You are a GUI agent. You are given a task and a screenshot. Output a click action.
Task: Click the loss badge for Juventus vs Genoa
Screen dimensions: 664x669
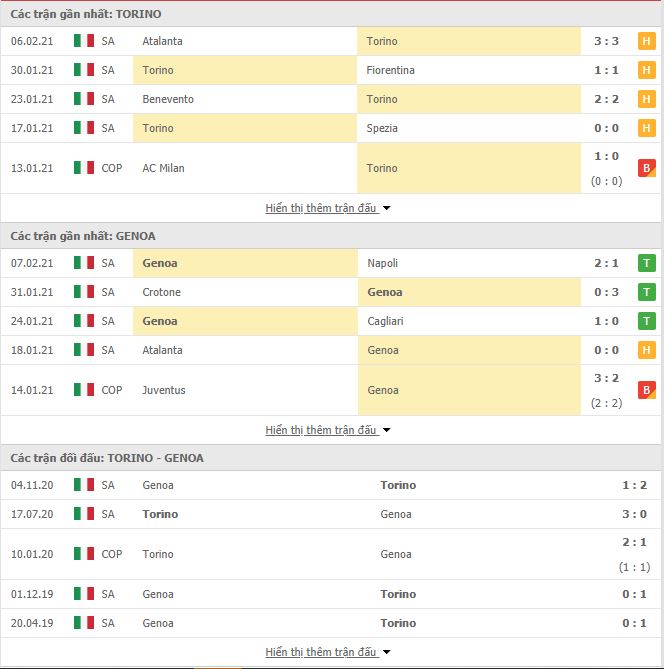tap(647, 390)
